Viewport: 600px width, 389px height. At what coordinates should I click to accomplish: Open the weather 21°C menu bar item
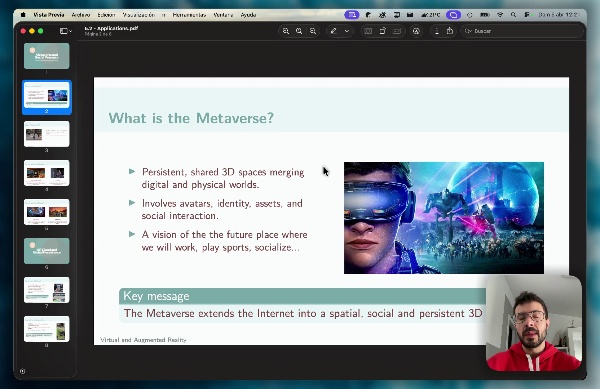point(431,15)
